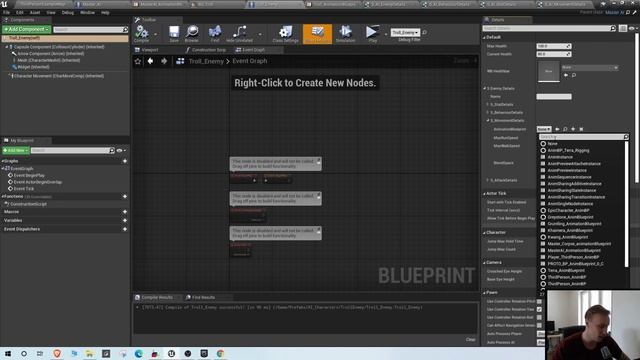Expand S_BehaviourDetails struct
Image resolution: width=640 pixels, height=360 pixels.
point(487,113)
